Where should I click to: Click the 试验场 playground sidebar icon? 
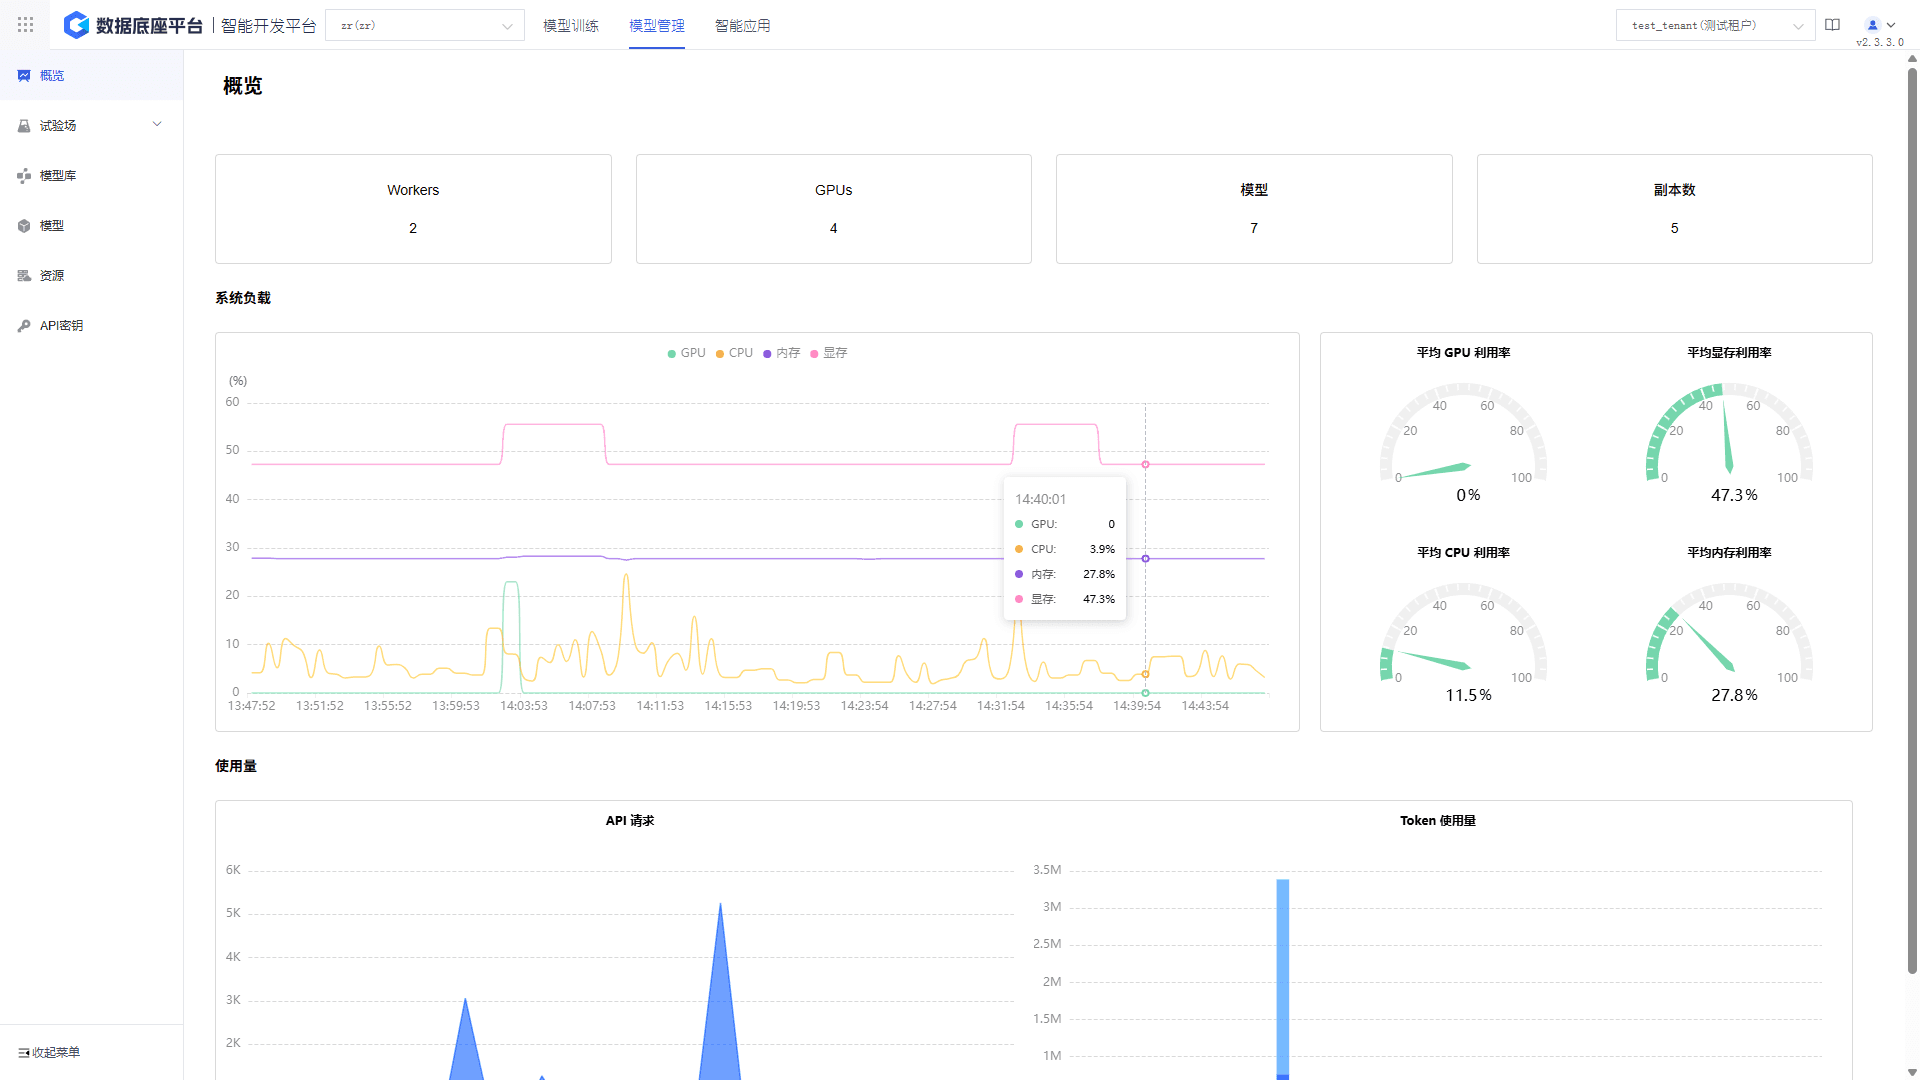pyautogui.click(x=24, y=126)
